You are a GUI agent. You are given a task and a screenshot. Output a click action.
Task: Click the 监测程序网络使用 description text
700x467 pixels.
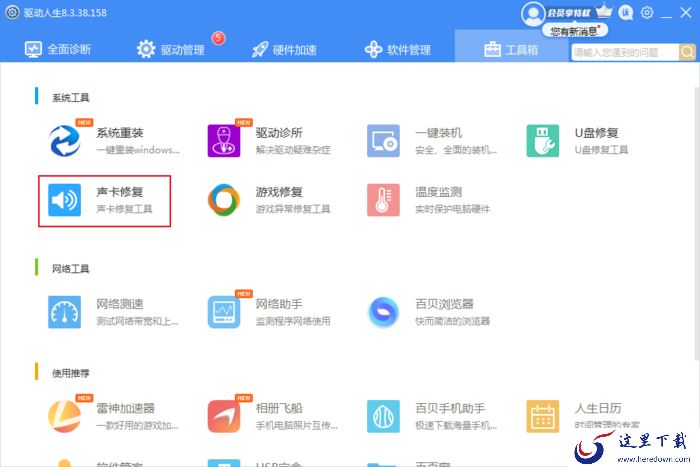click(293, 321)
